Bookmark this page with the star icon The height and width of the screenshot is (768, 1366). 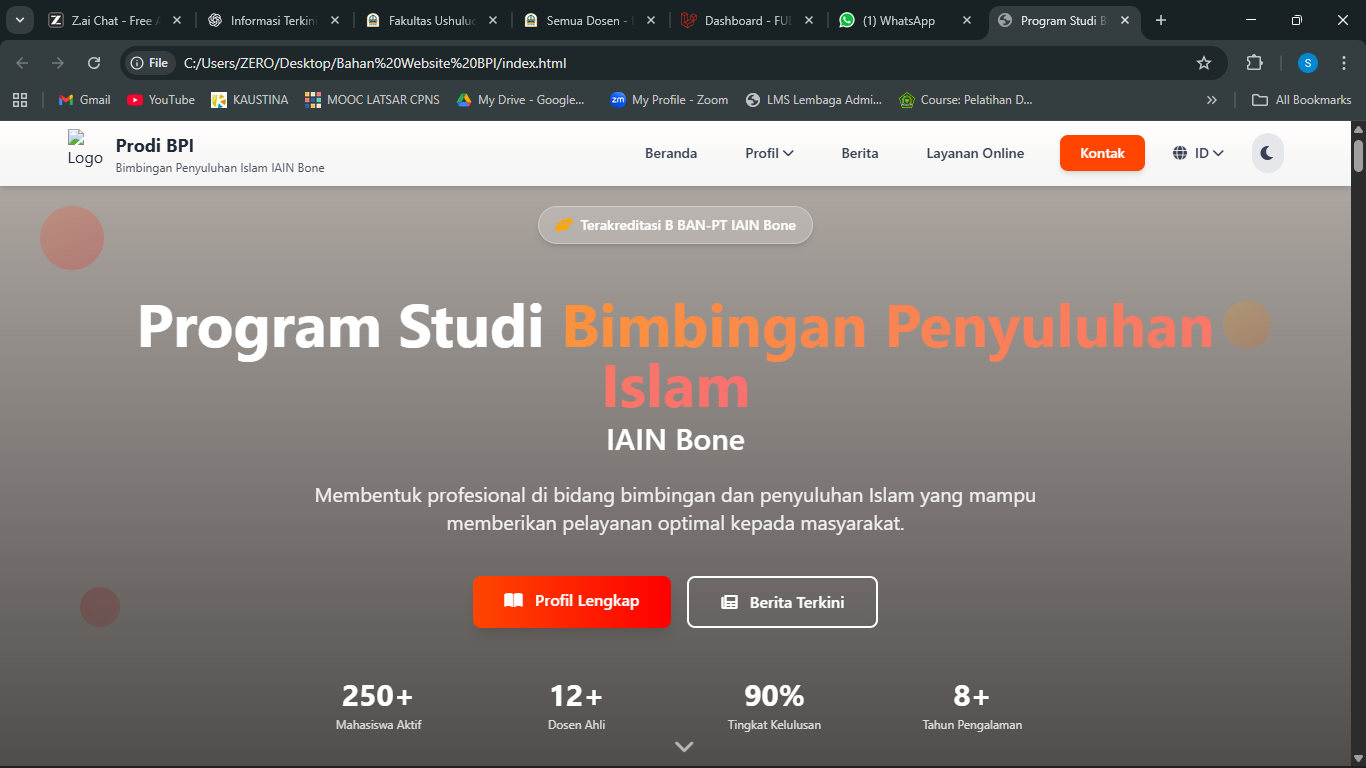pyautogui.click(x=1204, y=63)
